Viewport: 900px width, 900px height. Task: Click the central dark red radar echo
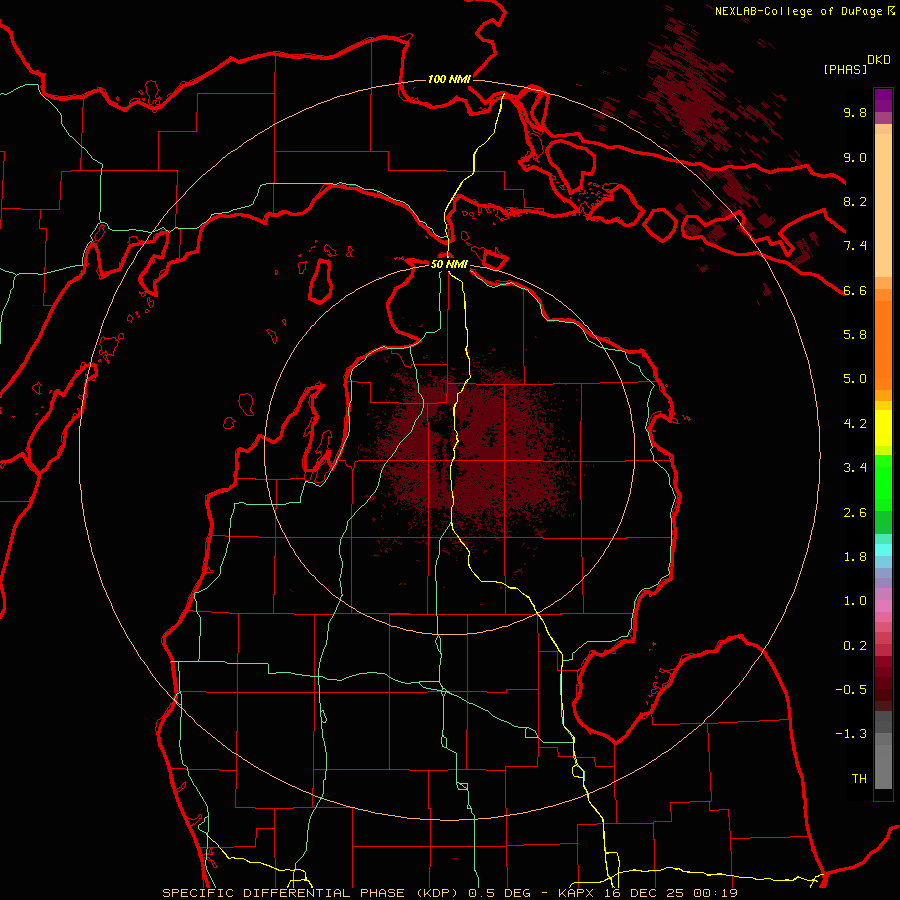(x=476, y=453)
